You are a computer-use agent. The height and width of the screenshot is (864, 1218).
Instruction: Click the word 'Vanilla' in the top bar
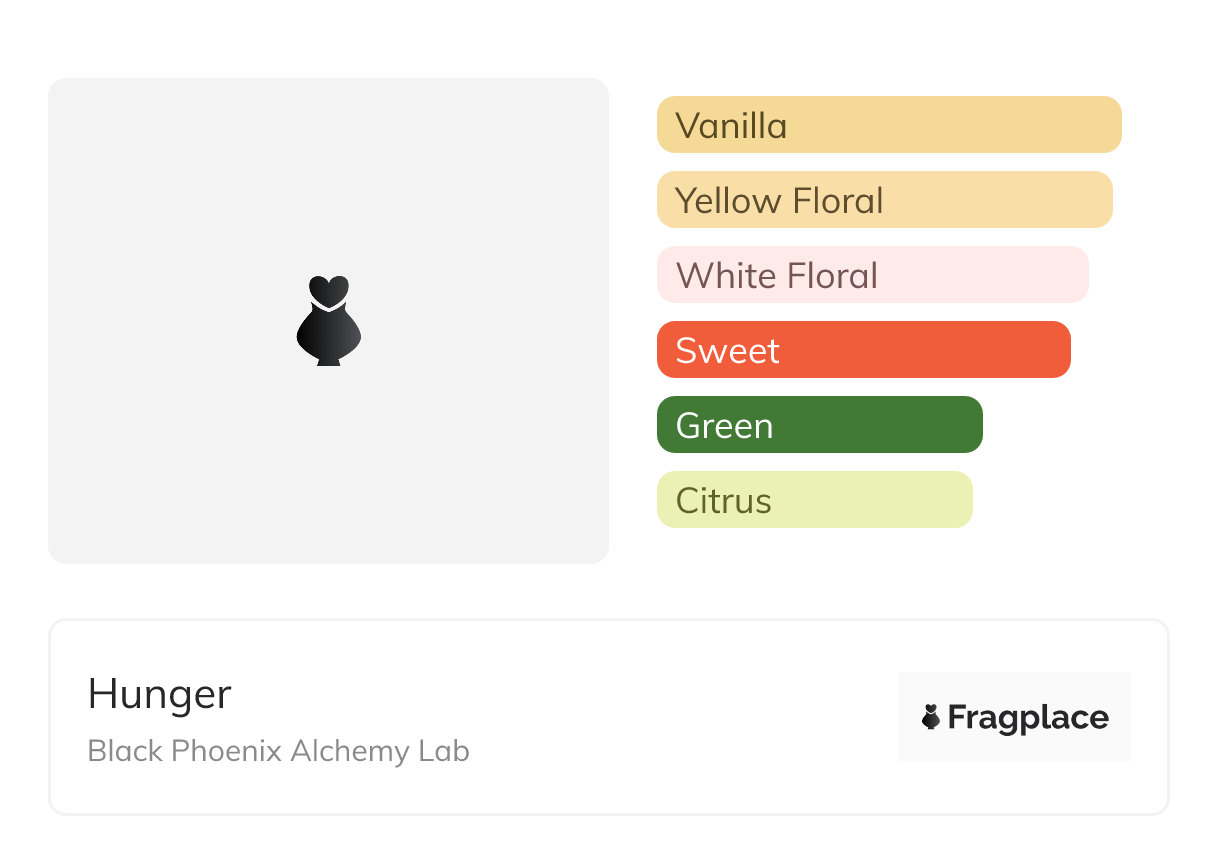731,126
